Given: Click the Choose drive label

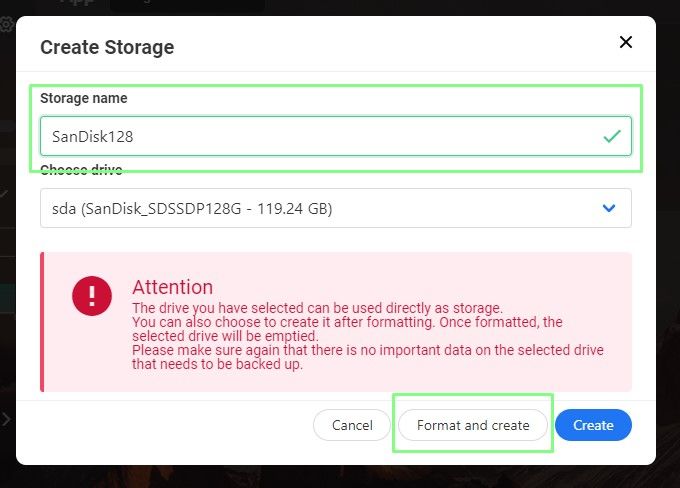Looking at the screenshot, I should click(81, 170).
